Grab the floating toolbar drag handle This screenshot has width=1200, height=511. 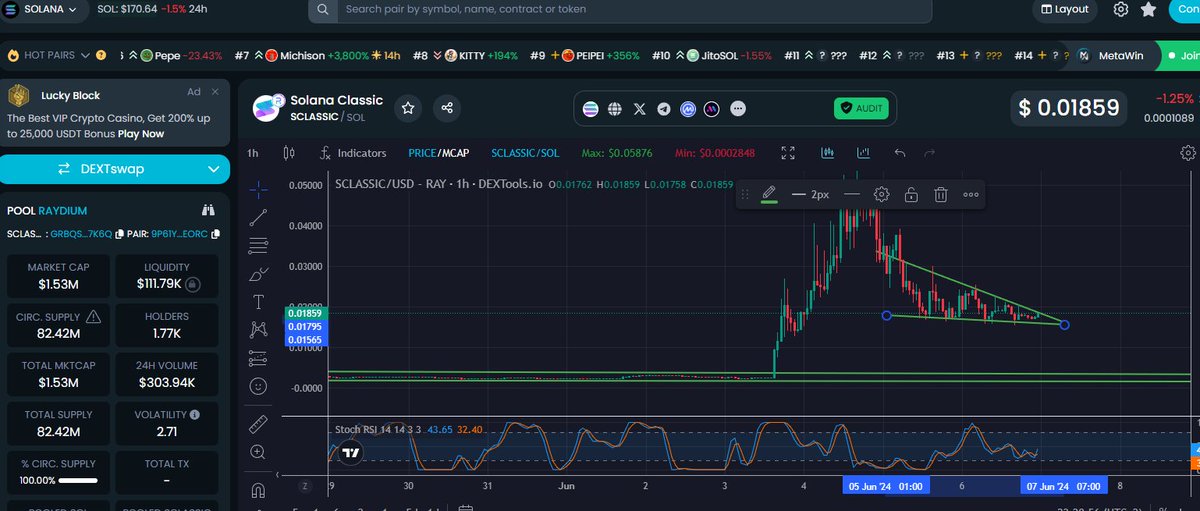click(x=745, y=194)
